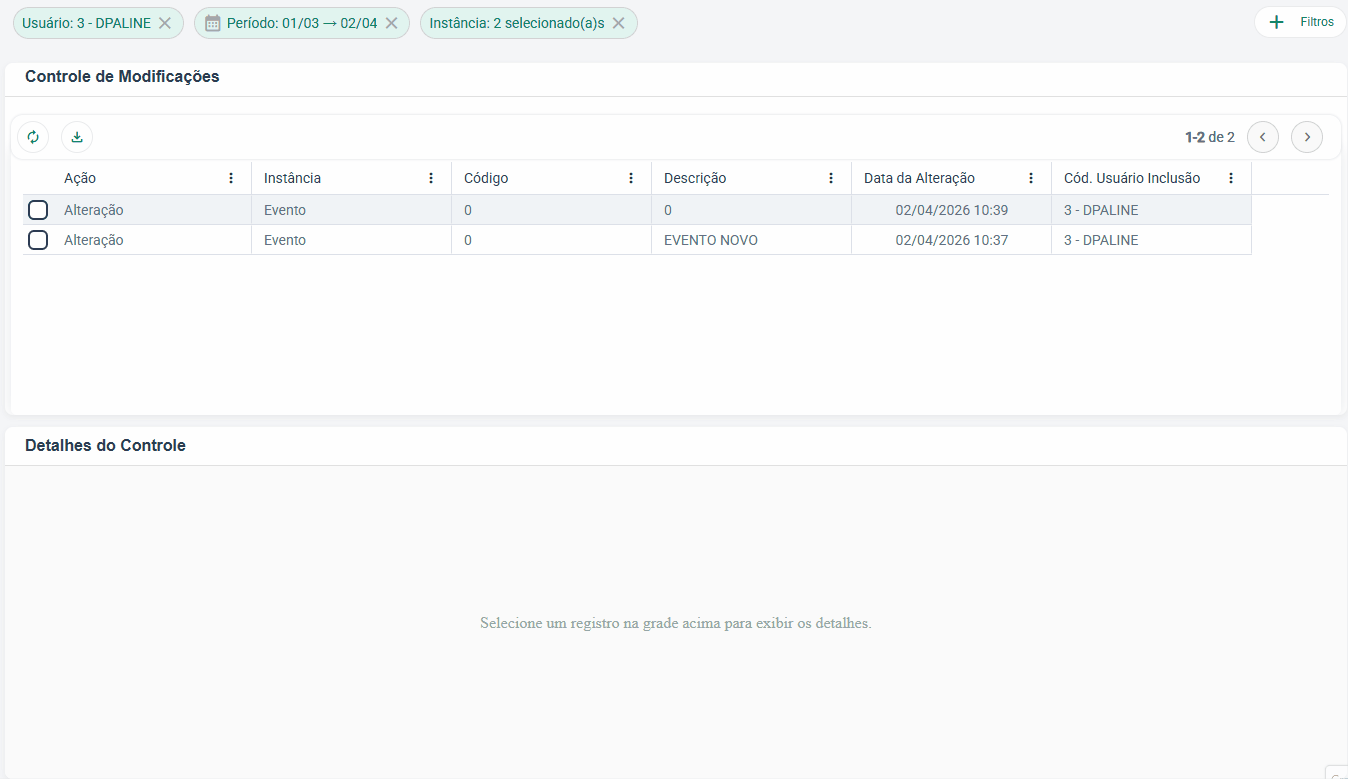
Task: Select the 02/04/2026 10:39 date cell
Action: (951, 210)
